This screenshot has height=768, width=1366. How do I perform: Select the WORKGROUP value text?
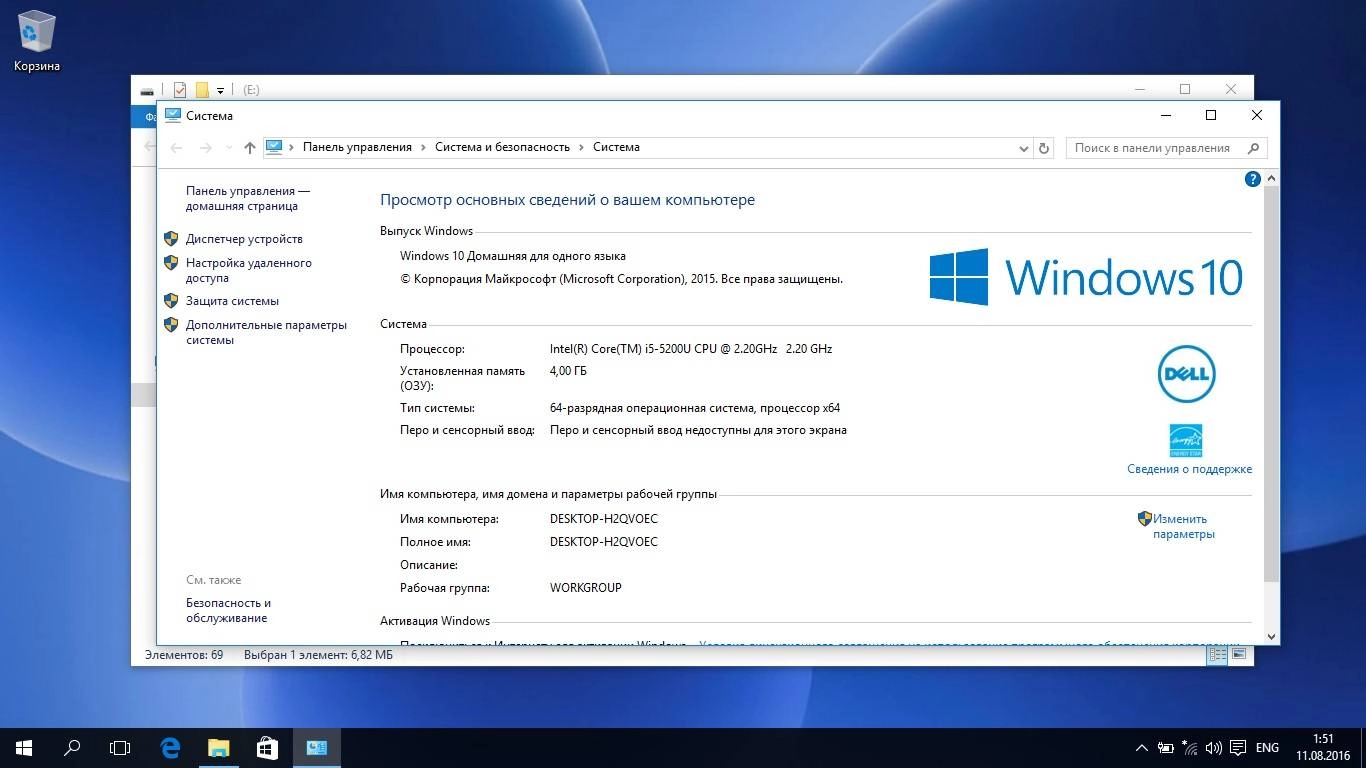pos(586,588)
